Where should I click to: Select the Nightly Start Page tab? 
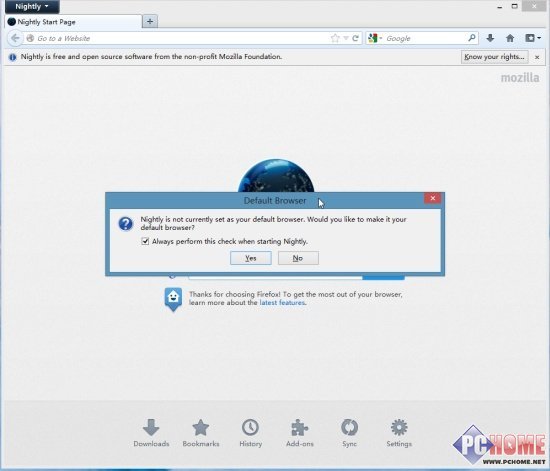point(73,22)
